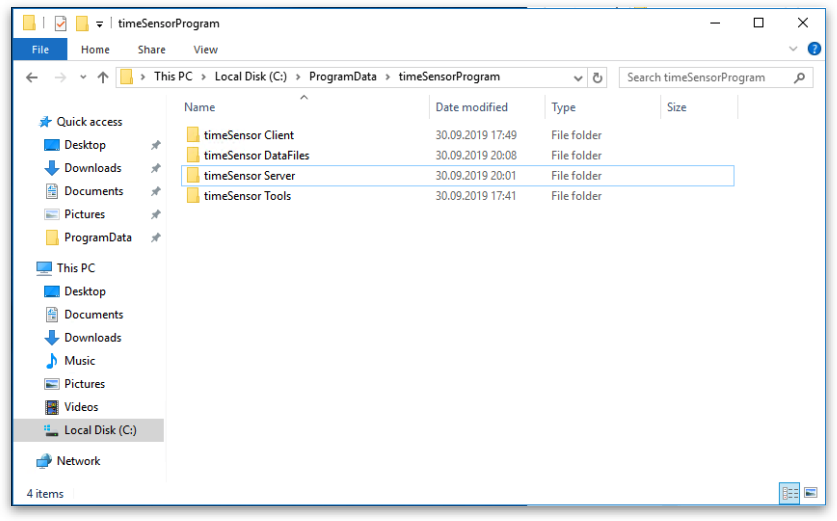837x521 pixels.
Task: Open pinned Pictures under Quick access
Action: (x=84, y=214)
